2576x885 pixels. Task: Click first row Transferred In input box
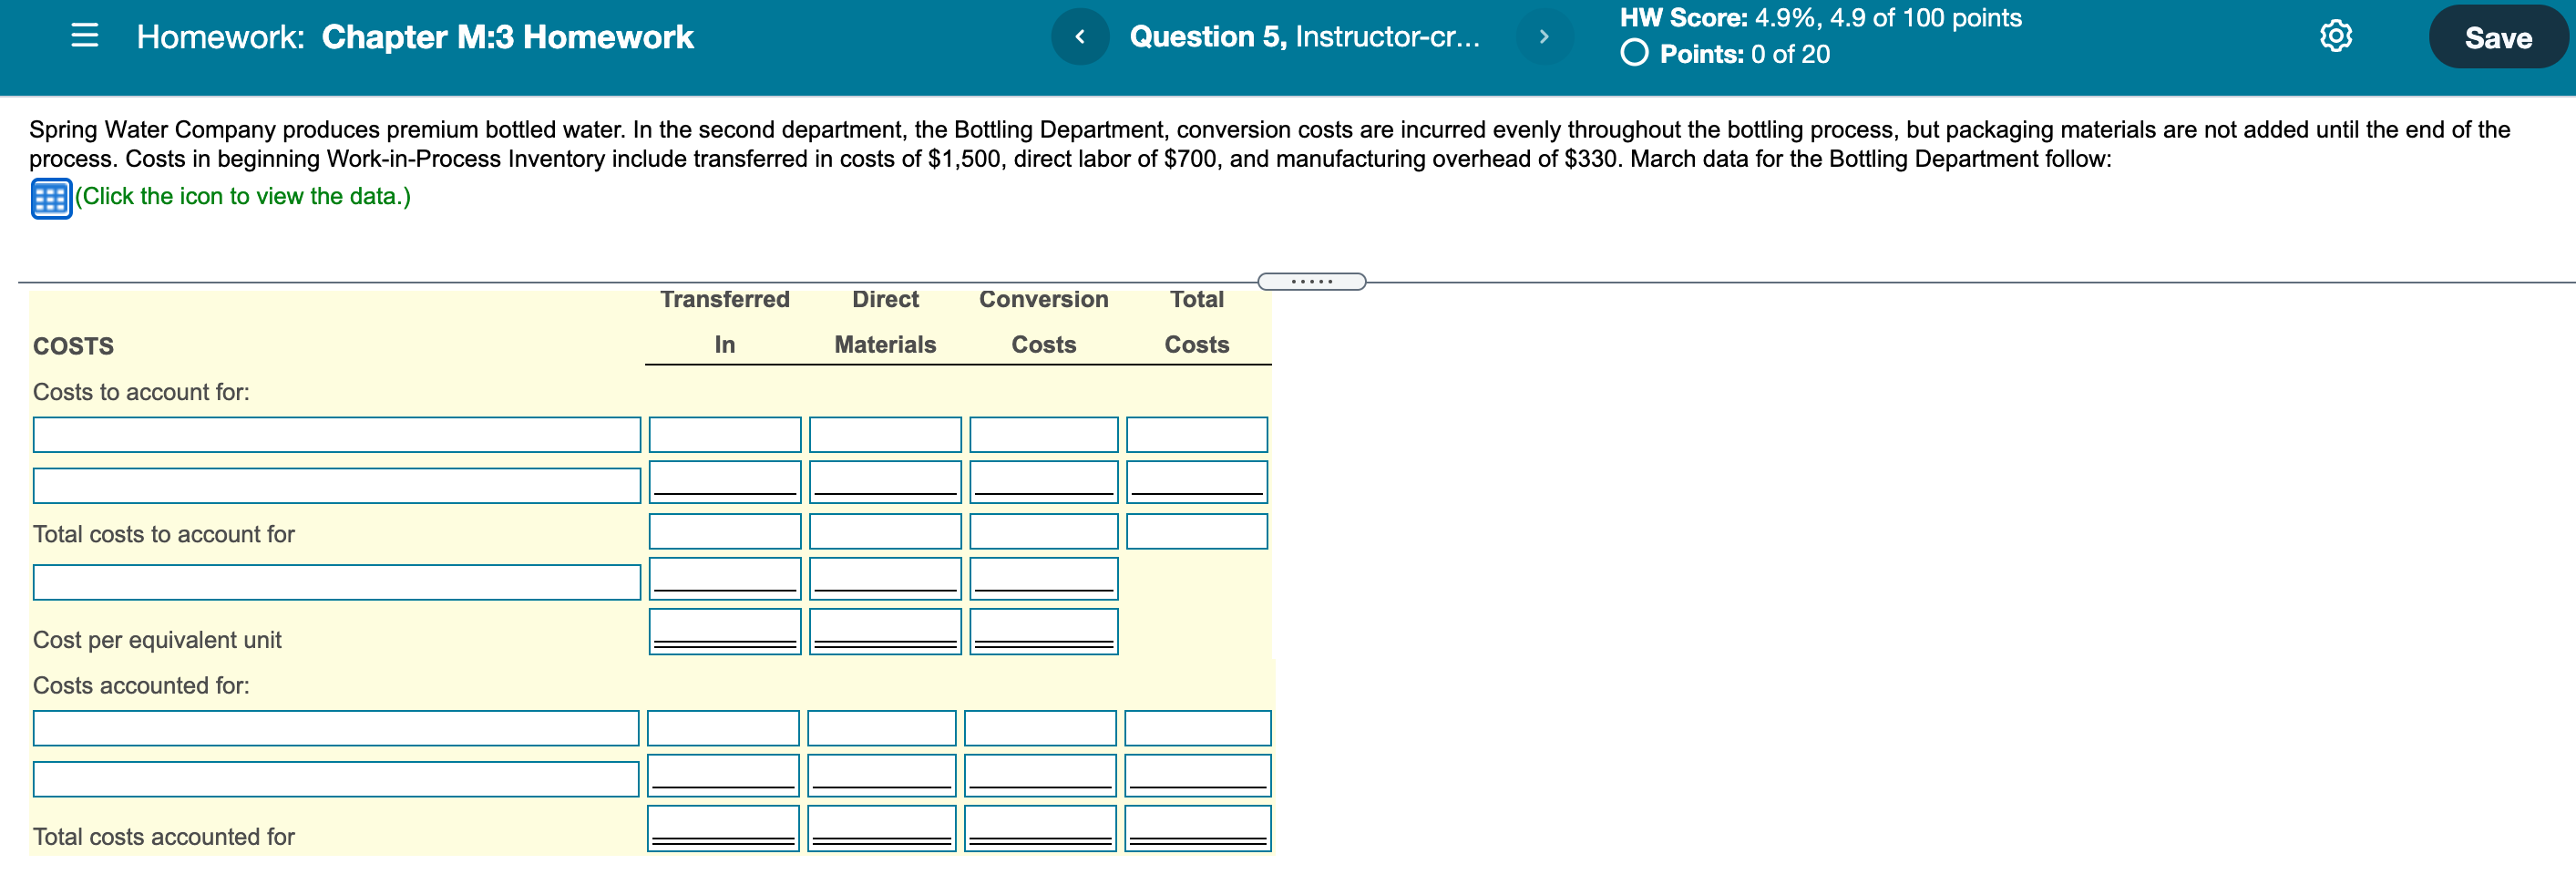(725, 435)
